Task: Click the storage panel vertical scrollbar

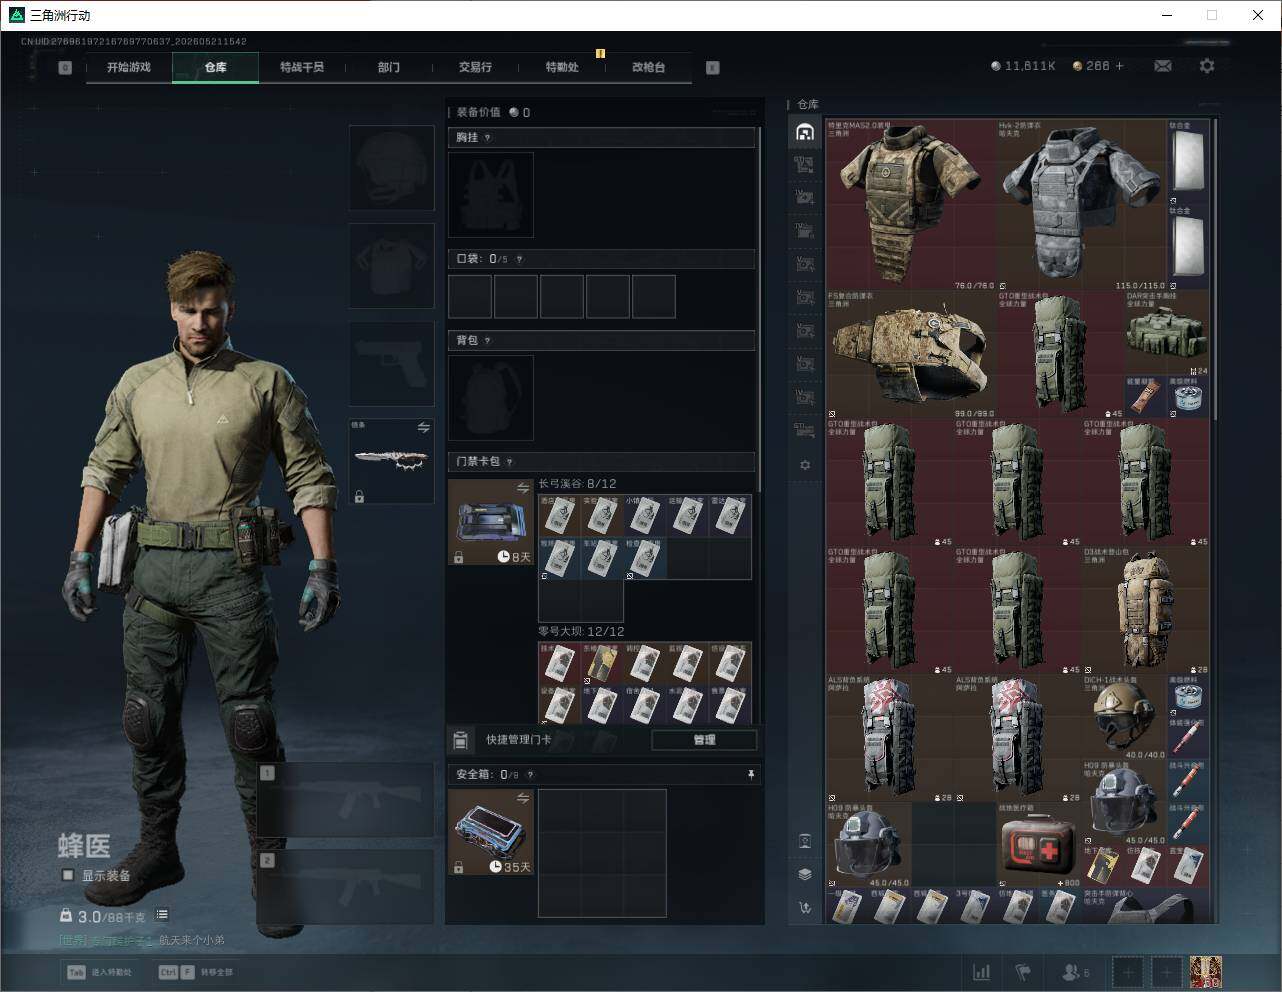Action: coord(1215,270)
